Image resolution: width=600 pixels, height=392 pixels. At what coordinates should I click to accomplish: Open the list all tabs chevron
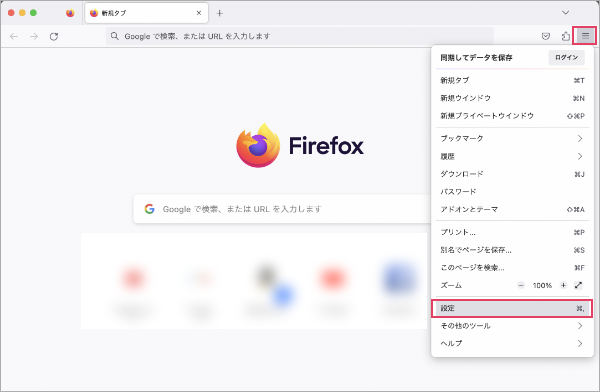tap(565, 13)
